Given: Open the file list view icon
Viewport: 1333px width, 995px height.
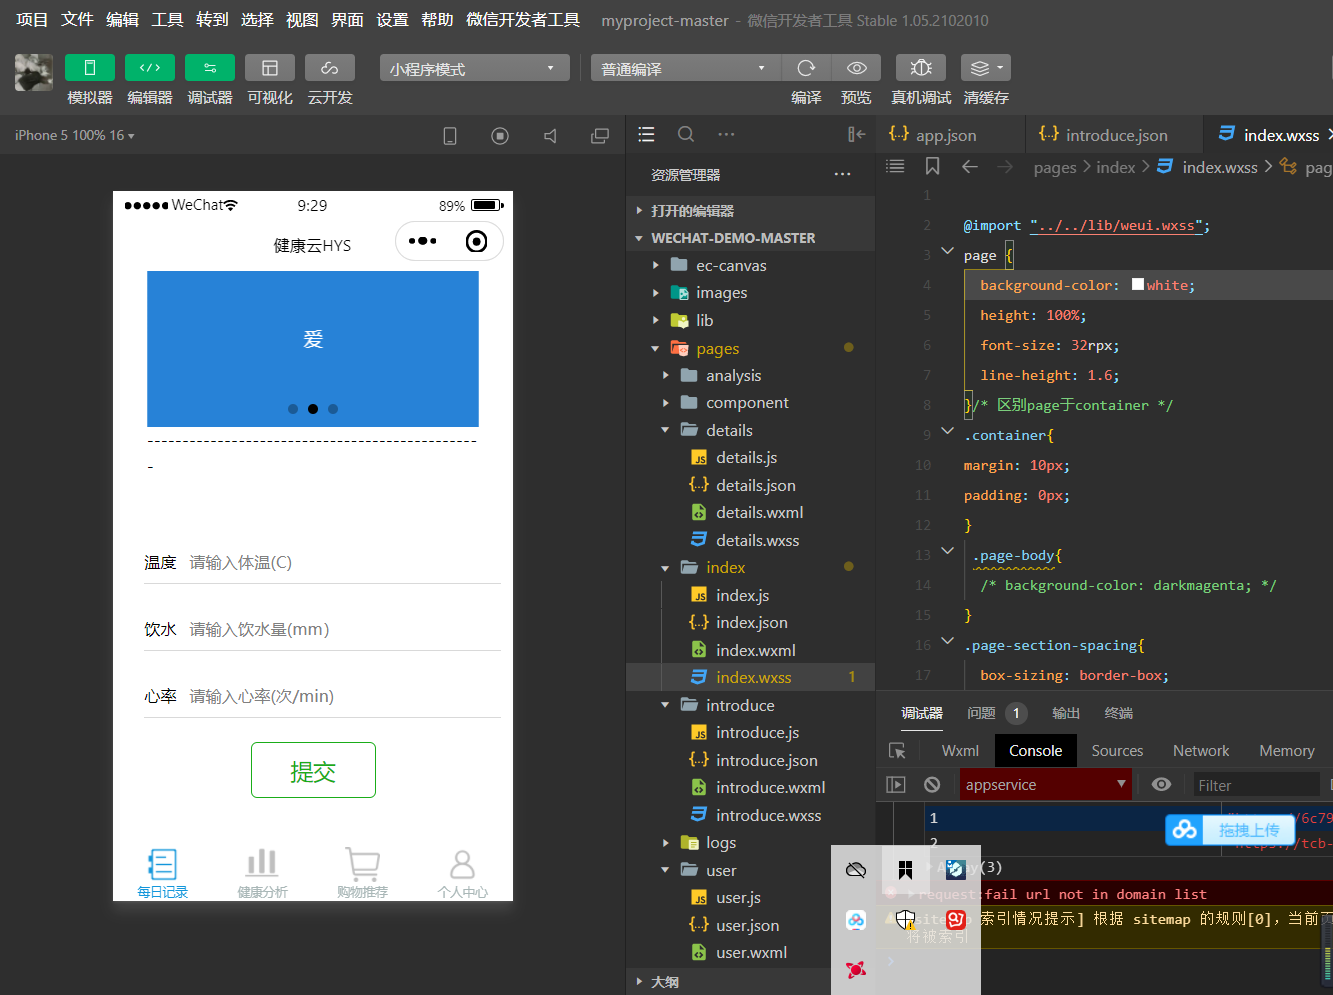Looking at the screenshot, I should [646, 134].
